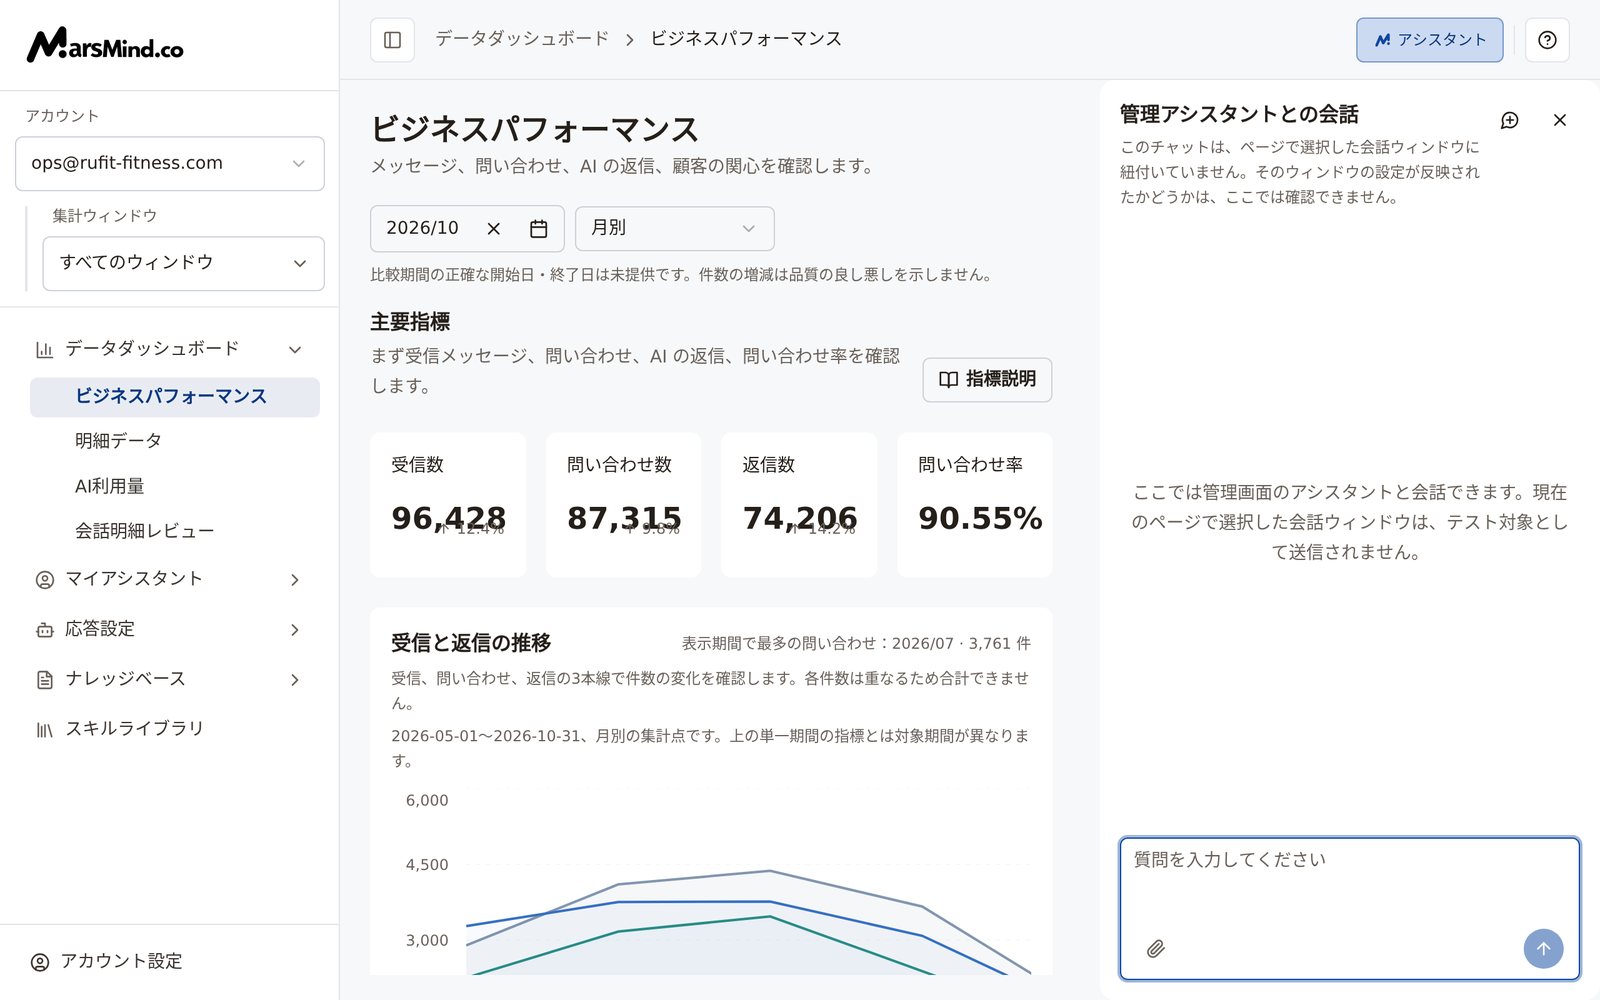This screenshot has height=1000, width=1600.
Task: Expand the マイアシスタント section chevron
Action: click(295, 580)
